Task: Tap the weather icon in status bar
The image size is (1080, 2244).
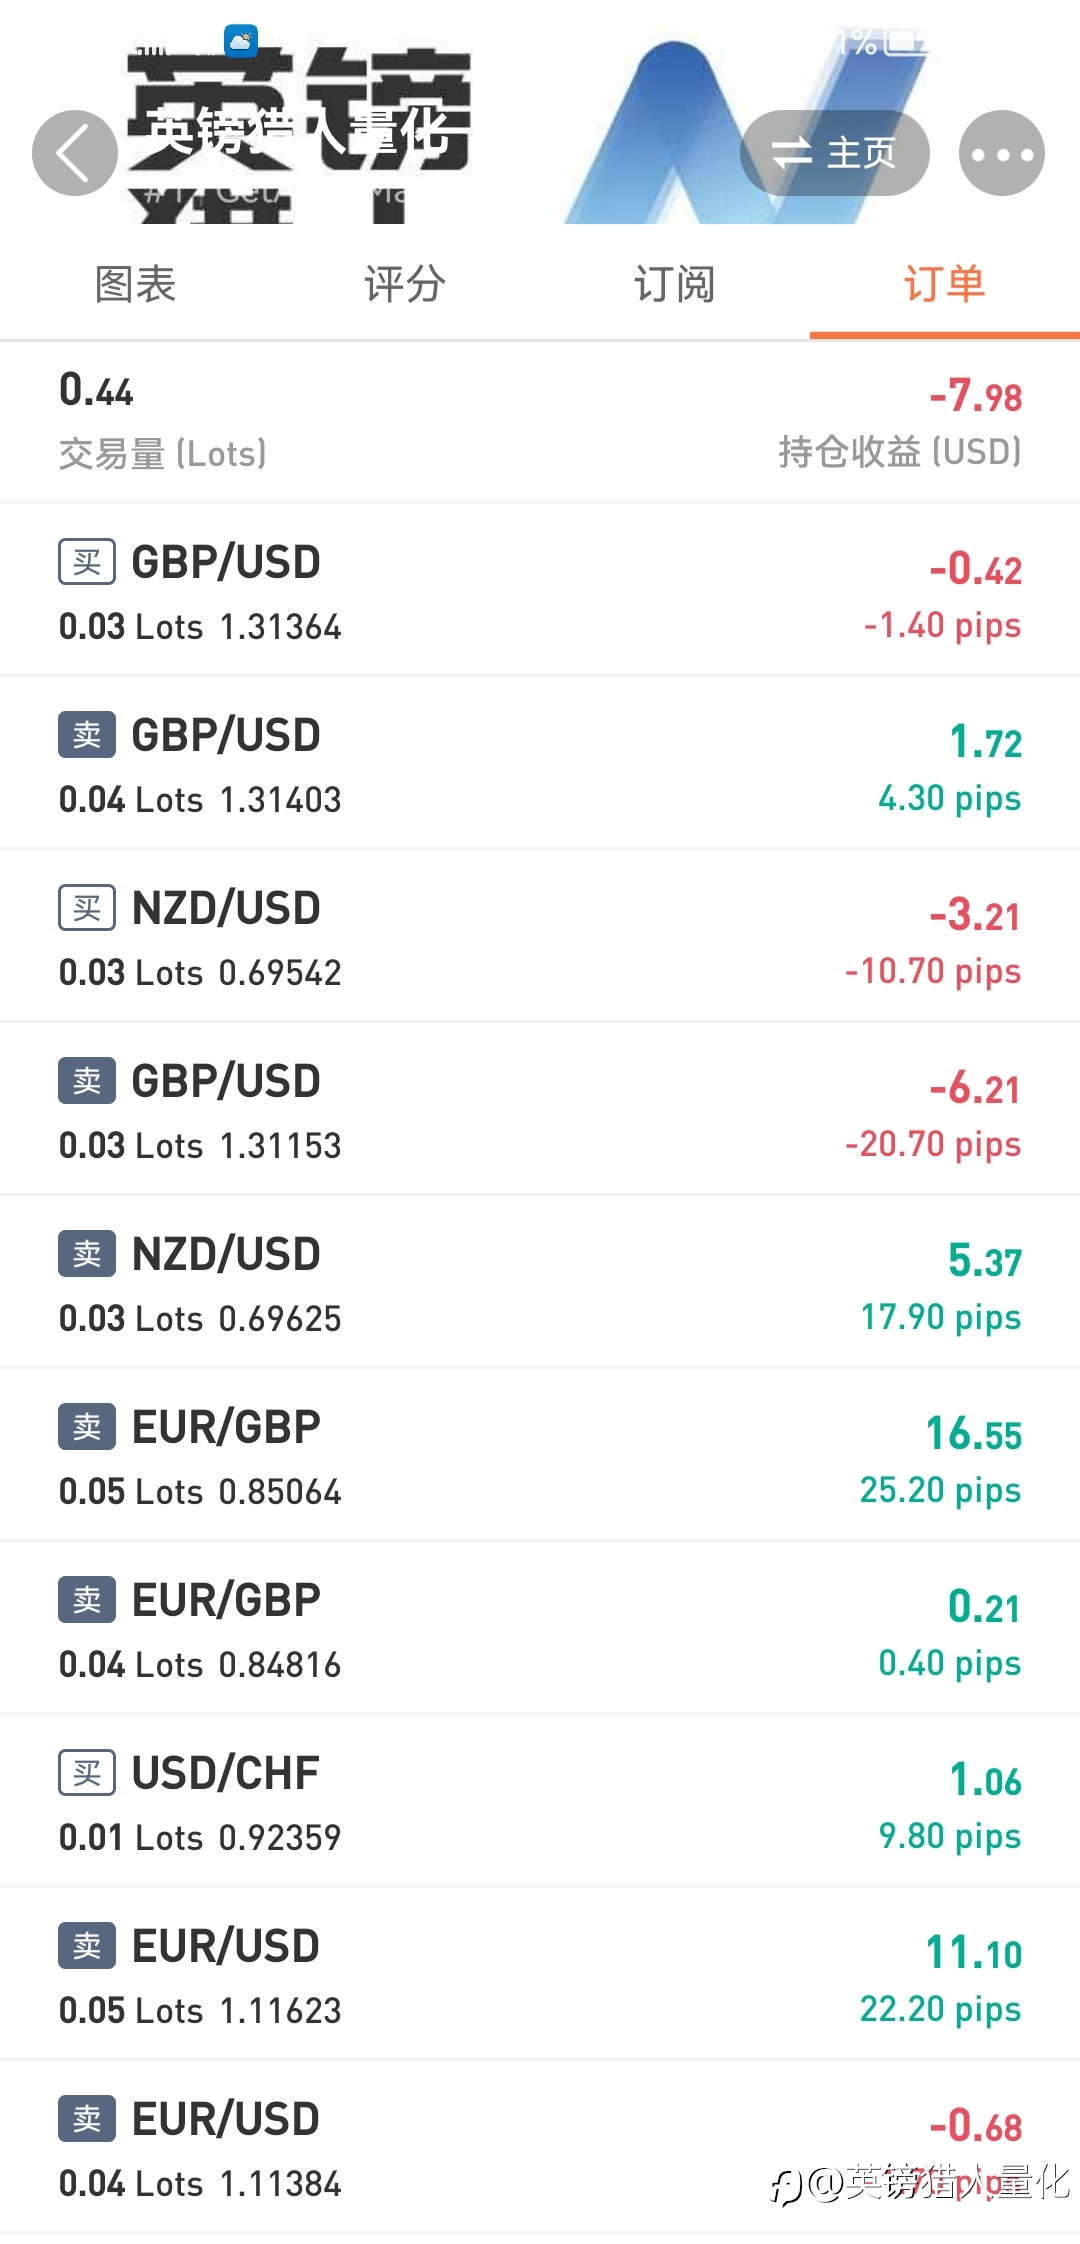Action: coord(241,41)
